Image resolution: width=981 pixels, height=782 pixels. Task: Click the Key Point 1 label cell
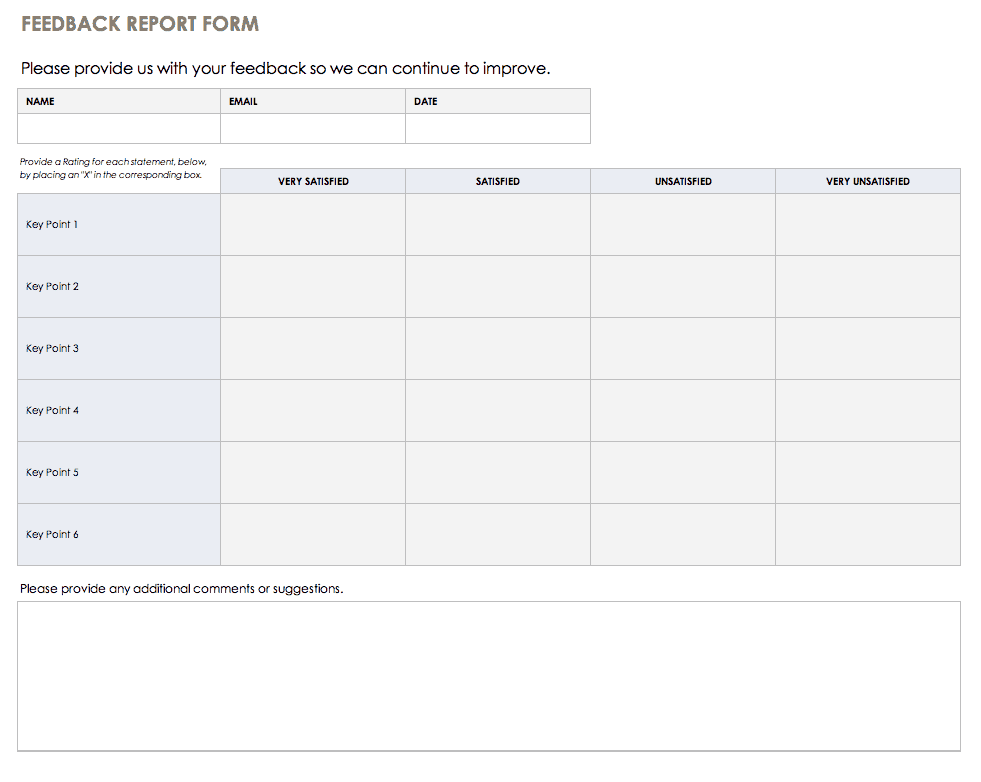(x=119, y=225)
